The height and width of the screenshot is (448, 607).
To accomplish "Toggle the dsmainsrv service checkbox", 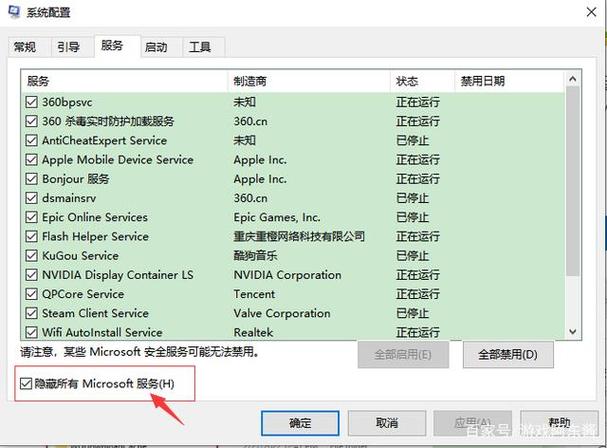I will pos(31,198).
